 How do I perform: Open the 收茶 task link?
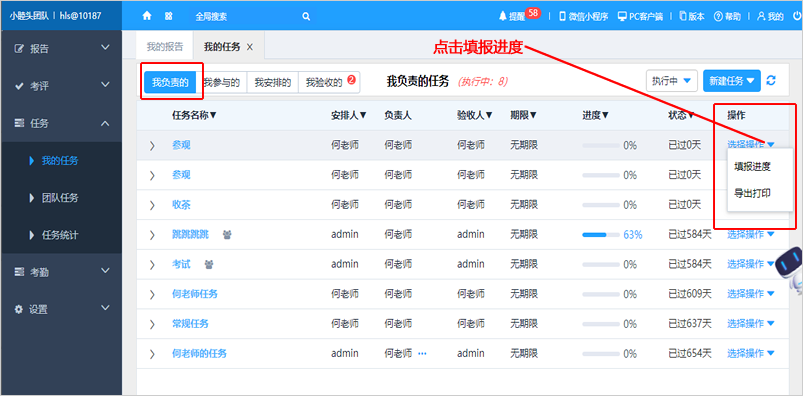point(181,205)
